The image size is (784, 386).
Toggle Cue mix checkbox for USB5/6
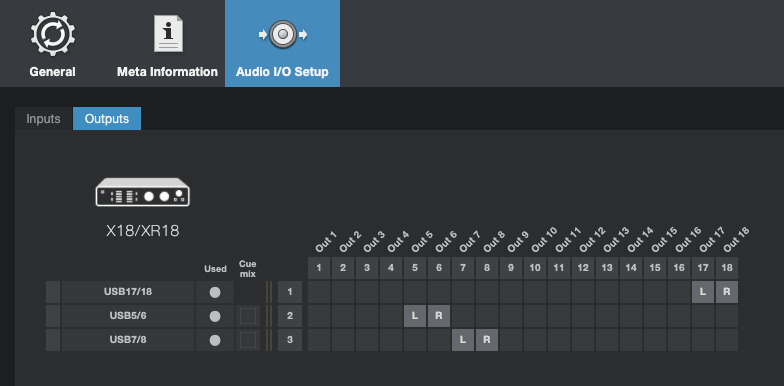[x=248, y=316]
